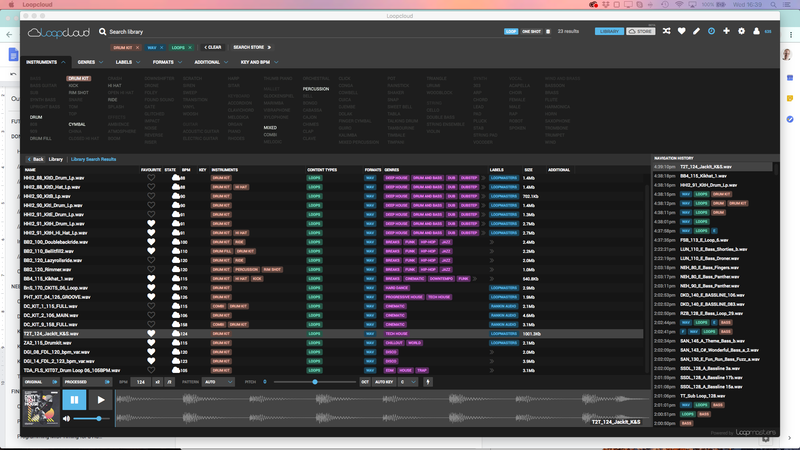
Task: Open the key selector dropdown showing C
Action: (408, 382)
